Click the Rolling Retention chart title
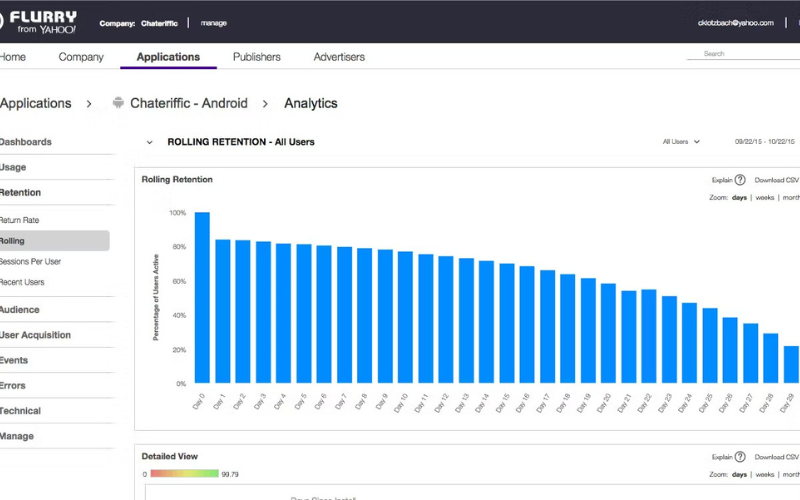Screen dimensions: 800x500 tap(177, 180)
